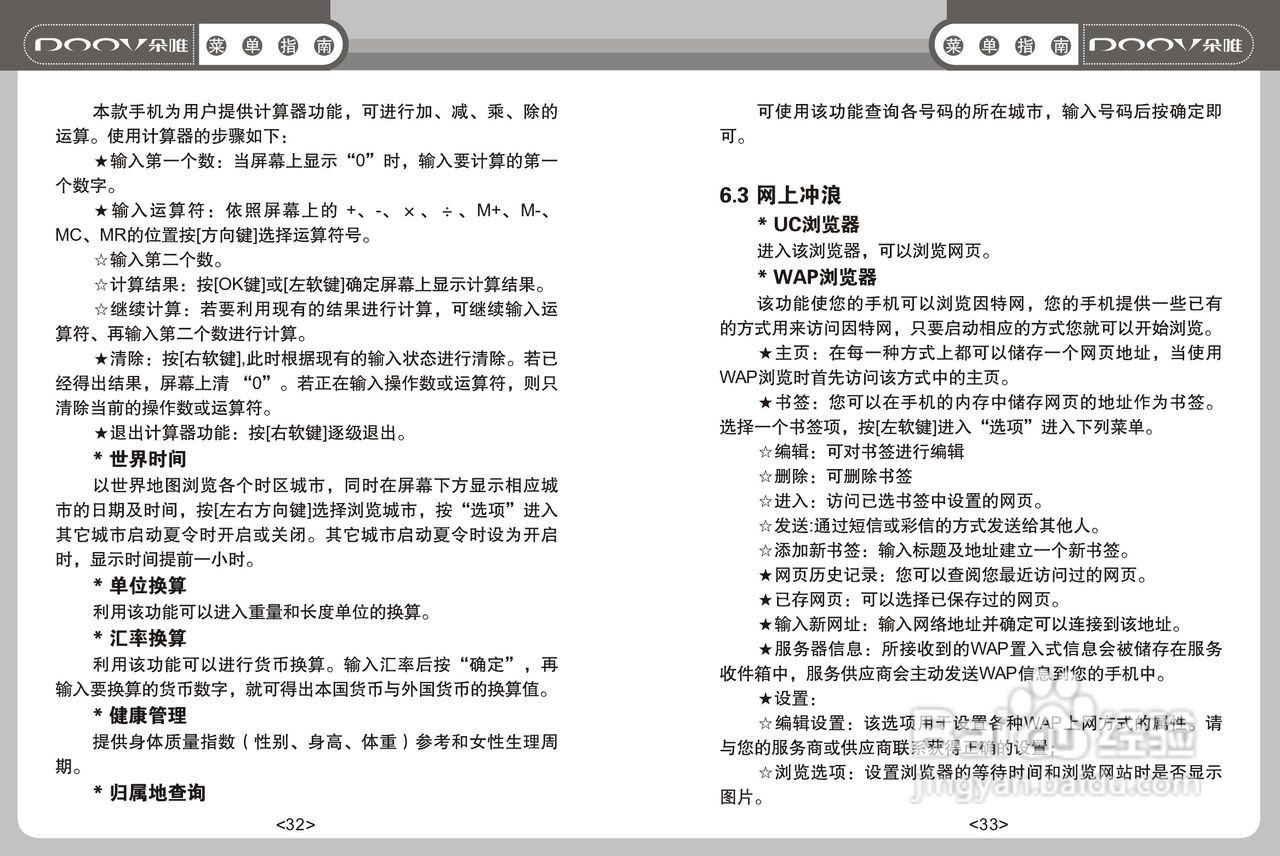Expand the * 世界时间 section
Image resolution: width=1280 pixels, height=856 pixels.
(x=139, y=459)
